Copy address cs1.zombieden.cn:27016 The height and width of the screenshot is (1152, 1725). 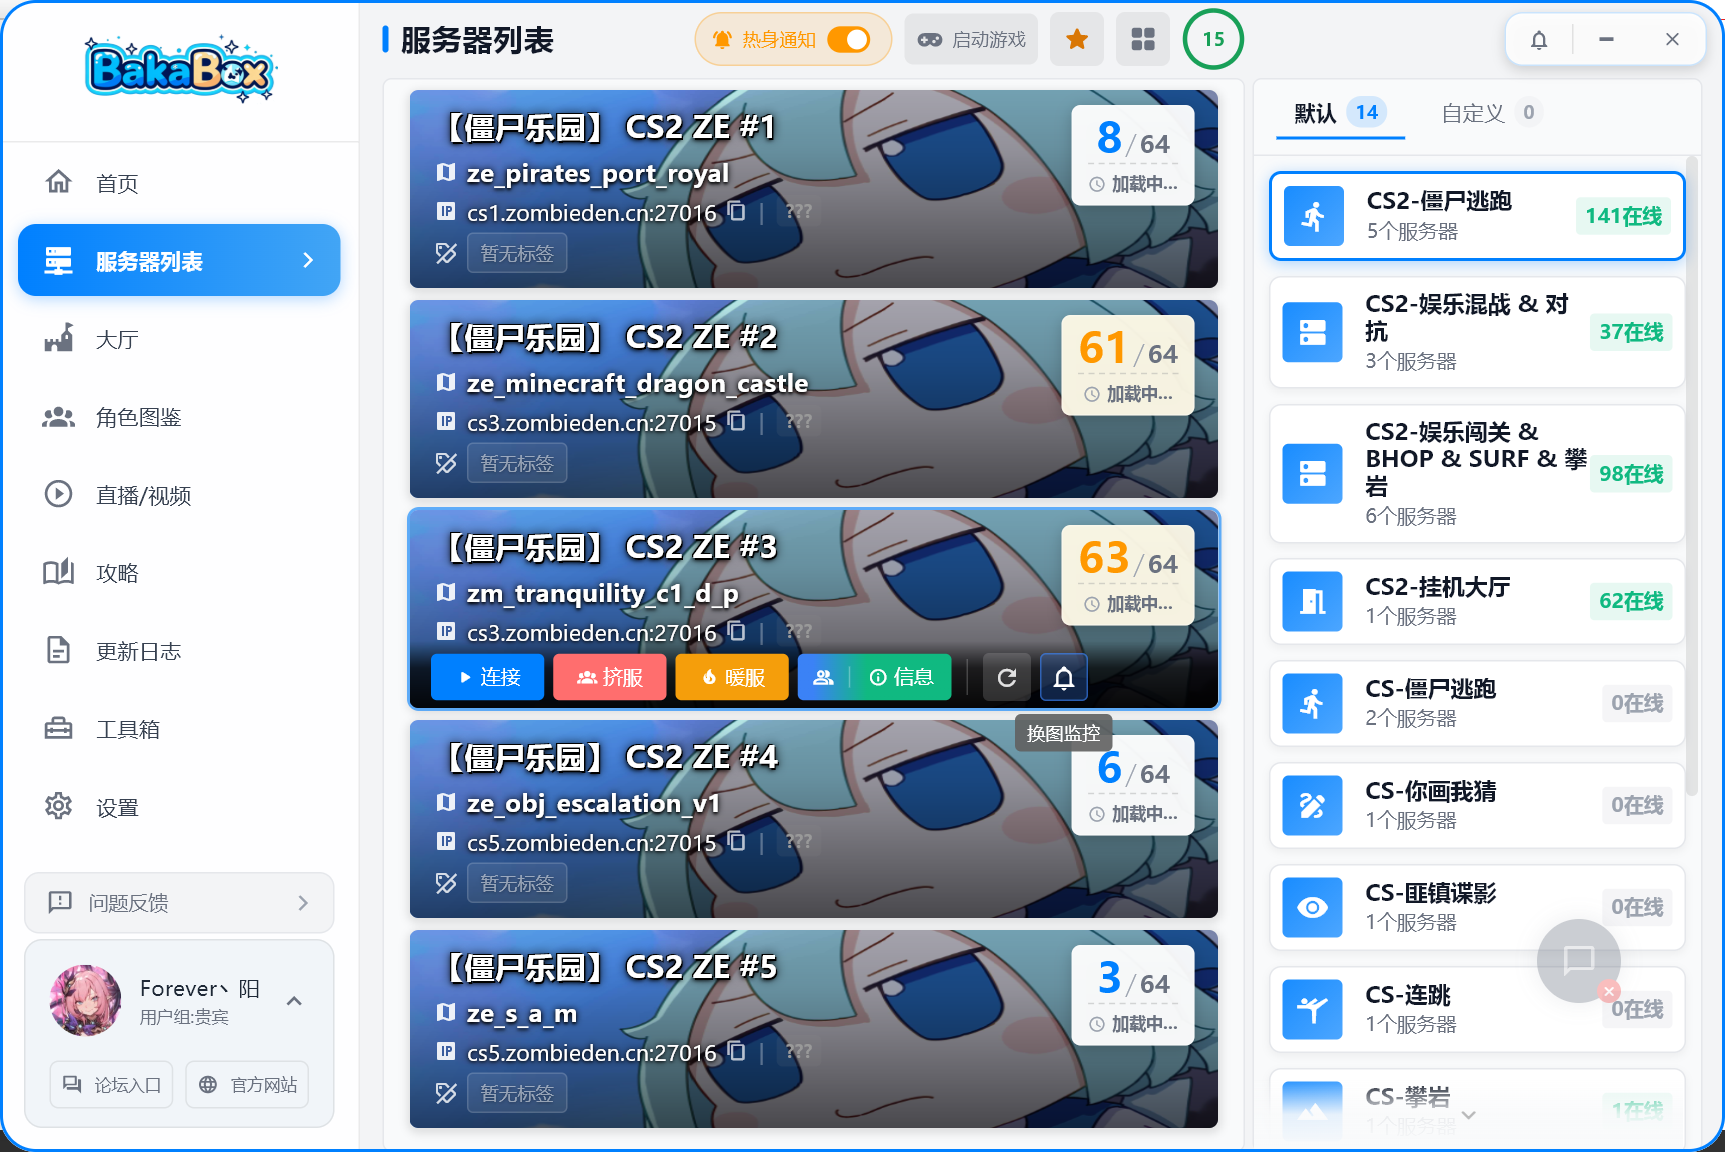(736, 211)
